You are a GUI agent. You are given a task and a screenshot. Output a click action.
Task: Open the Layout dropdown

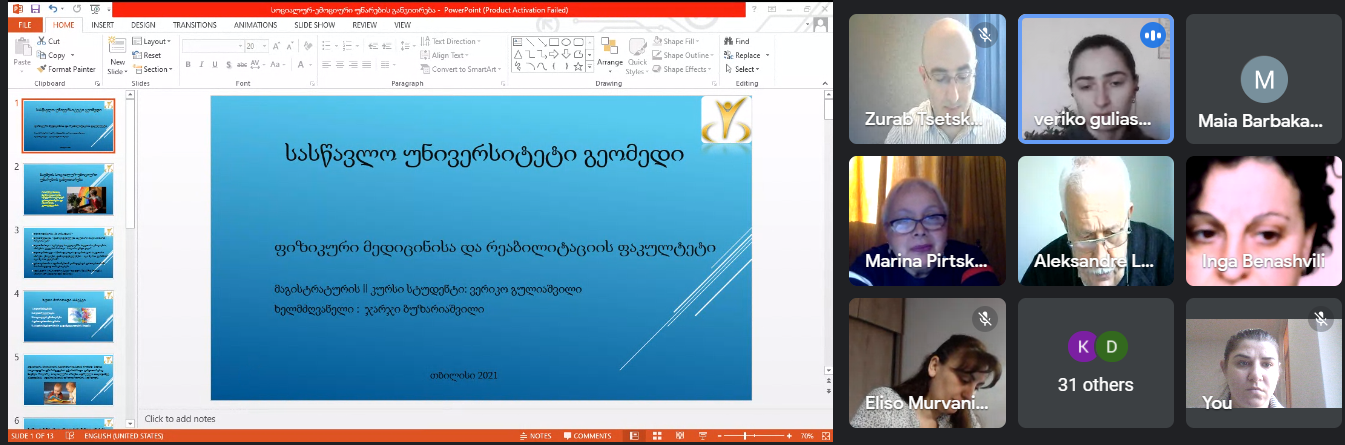151,41
